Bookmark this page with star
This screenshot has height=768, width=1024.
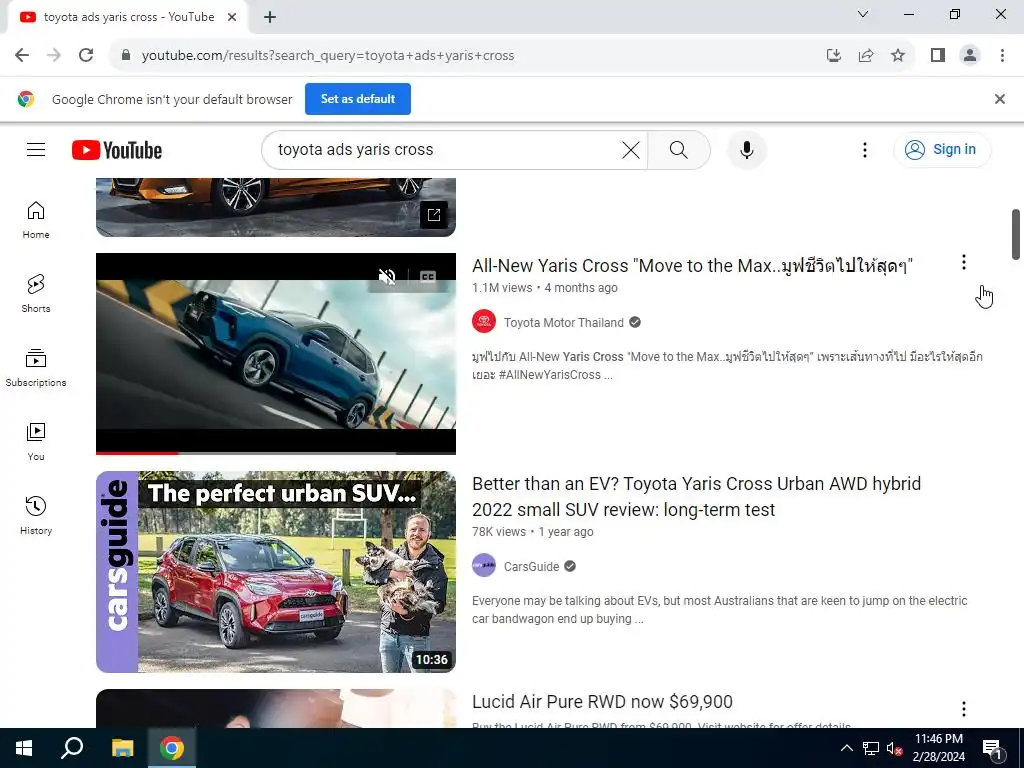click(x=898, y=56)
